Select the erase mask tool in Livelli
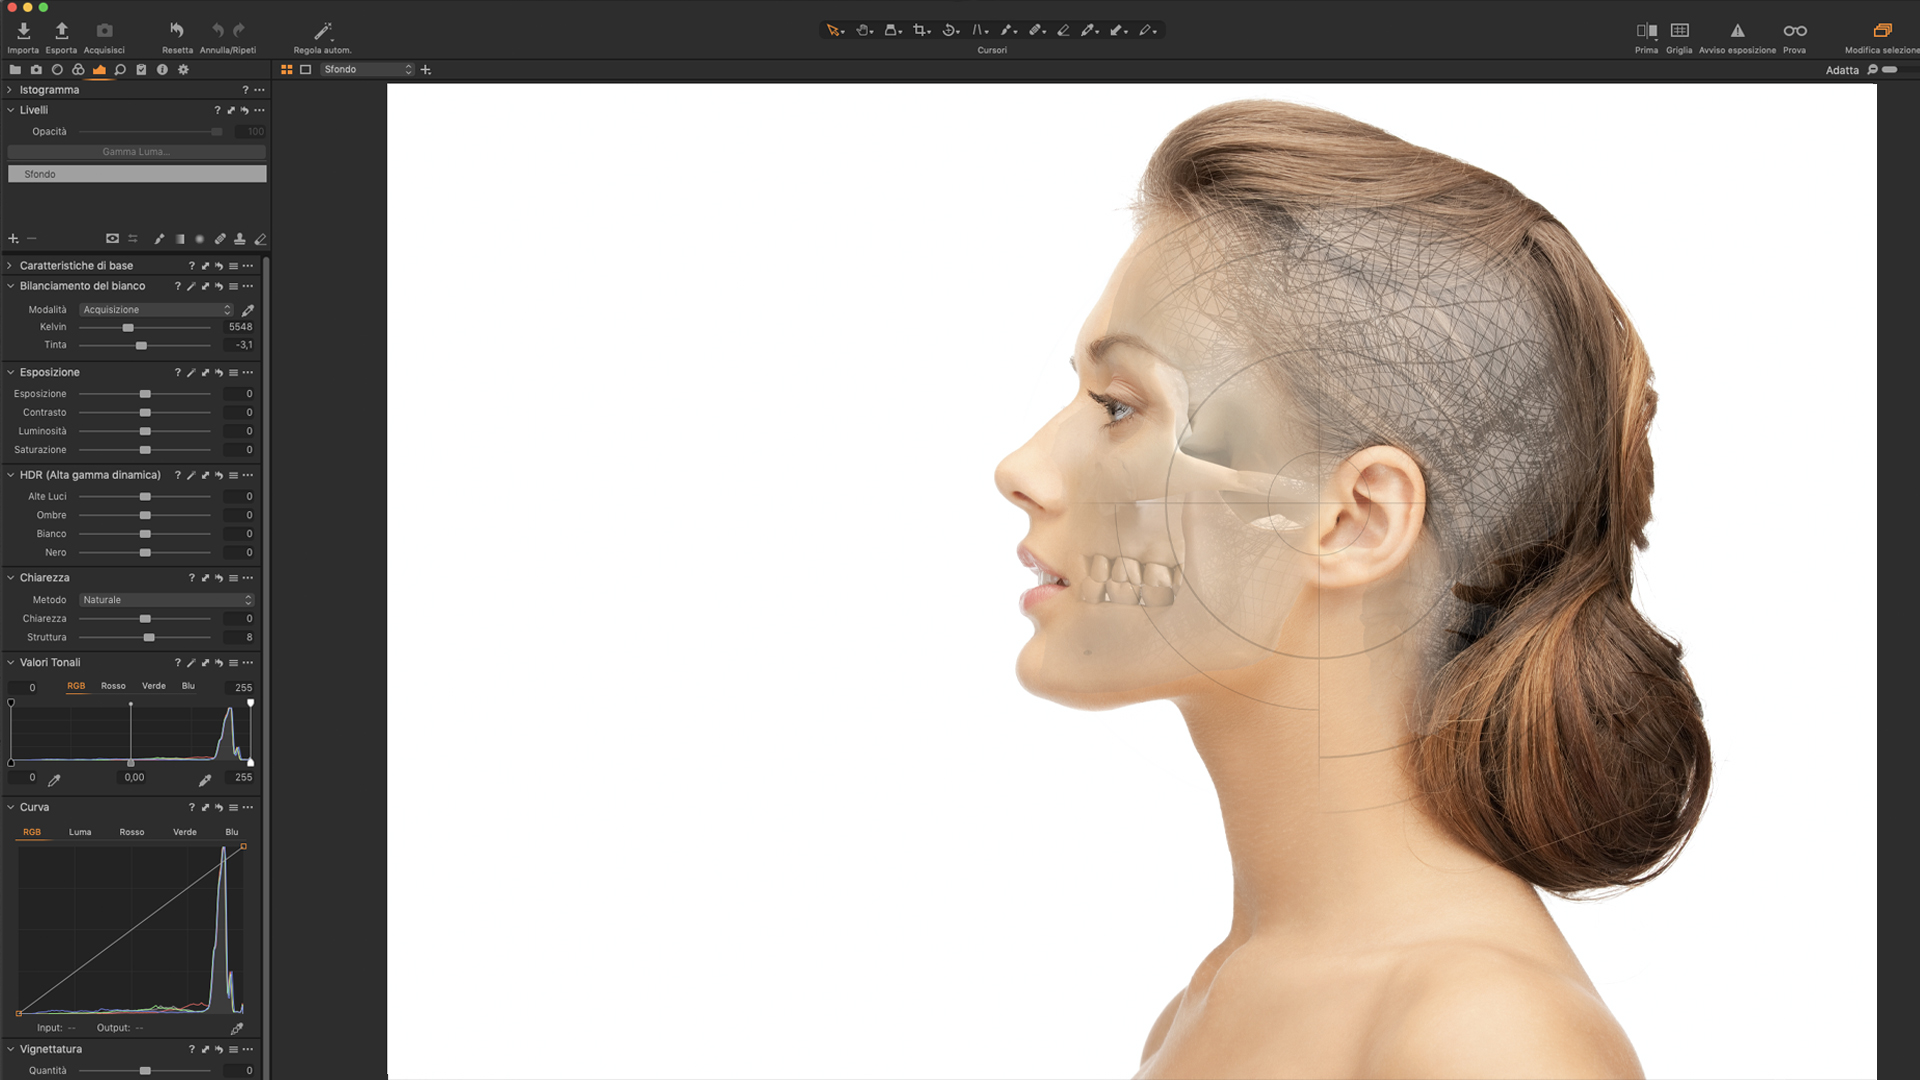 260,239
